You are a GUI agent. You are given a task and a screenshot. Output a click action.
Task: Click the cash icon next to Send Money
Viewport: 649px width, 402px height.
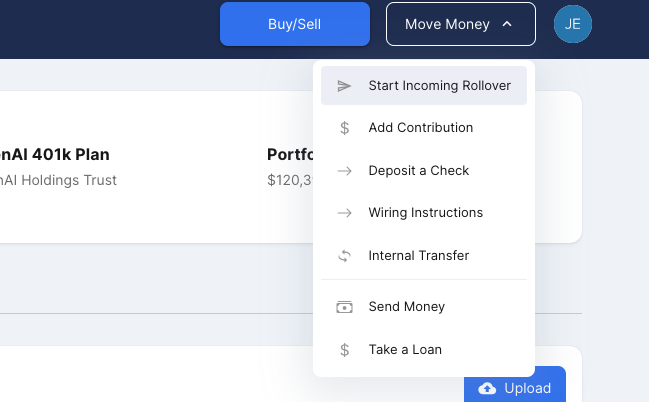(x=345, y=307)
